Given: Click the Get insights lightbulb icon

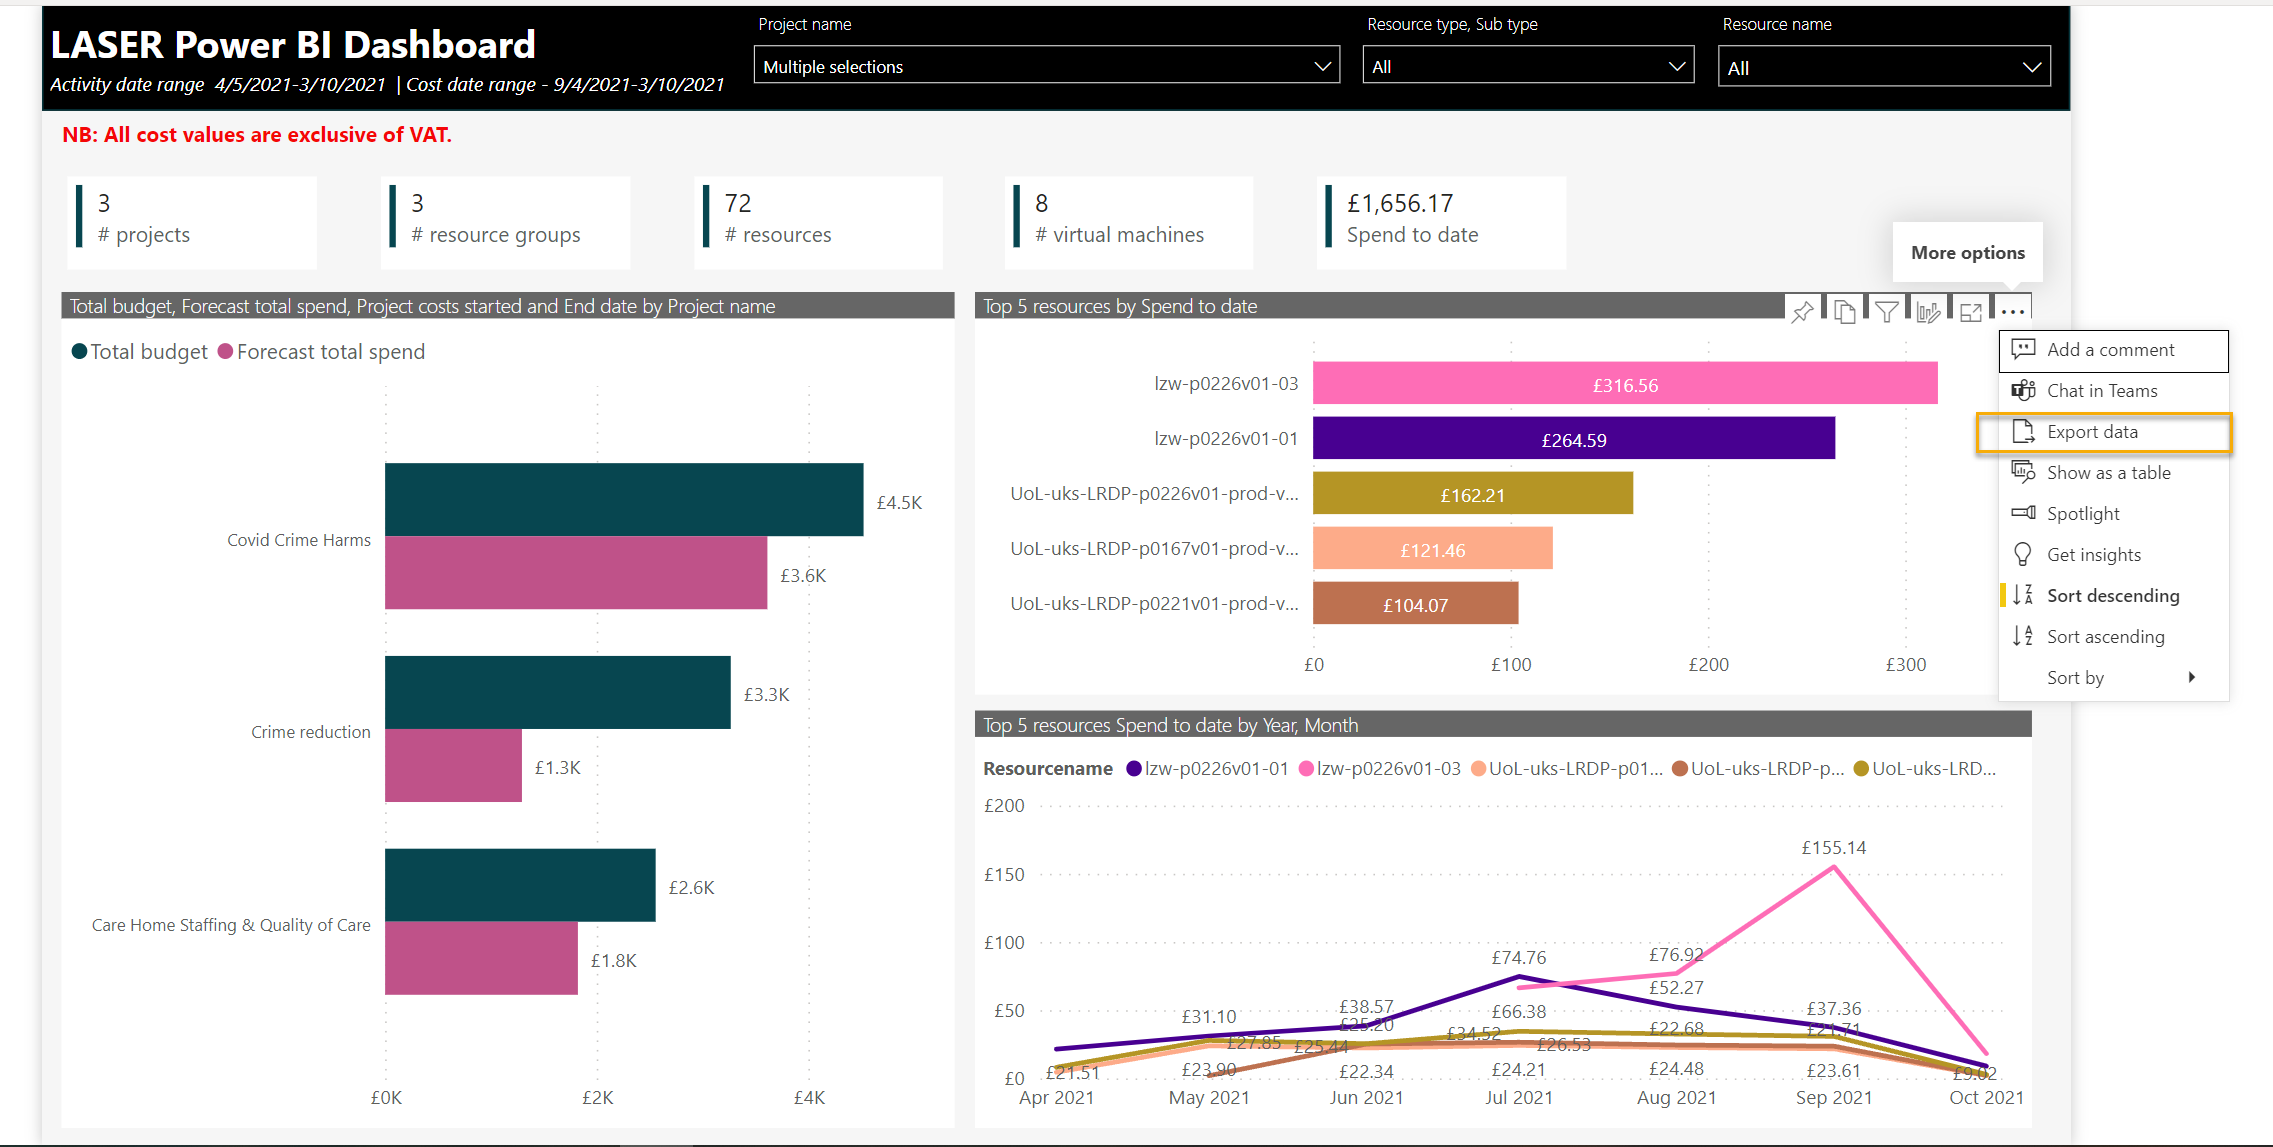Looking at the screenshot, I should pos(2023,554).
